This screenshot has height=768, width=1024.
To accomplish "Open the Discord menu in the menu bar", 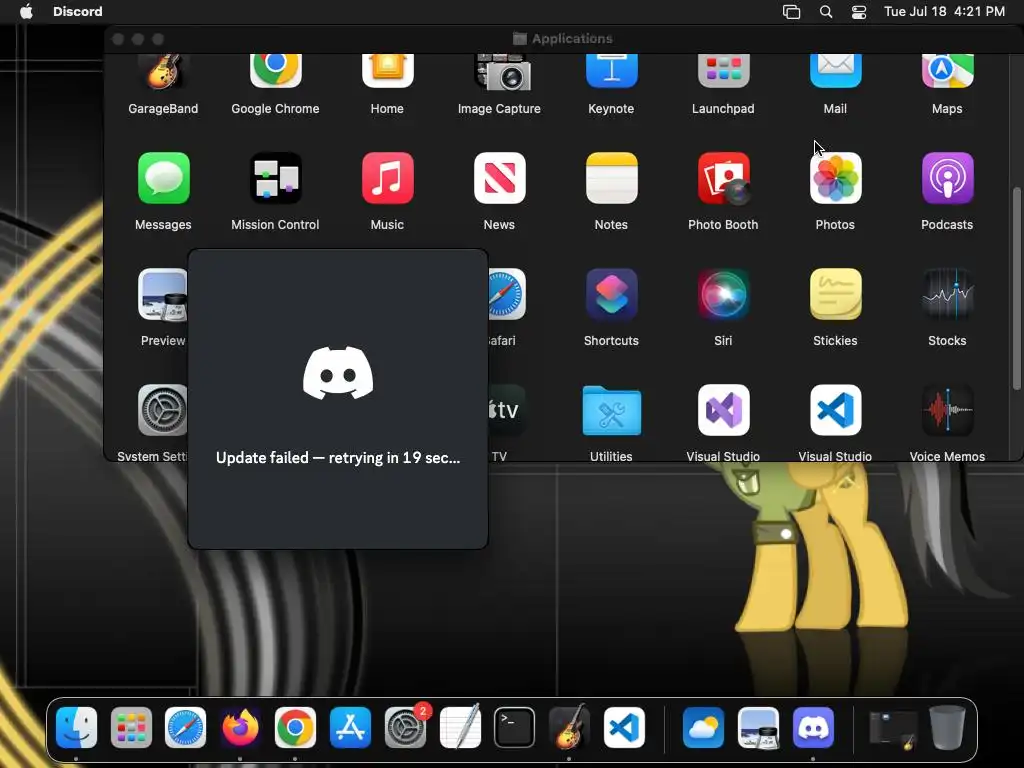I will coord(78,11).
